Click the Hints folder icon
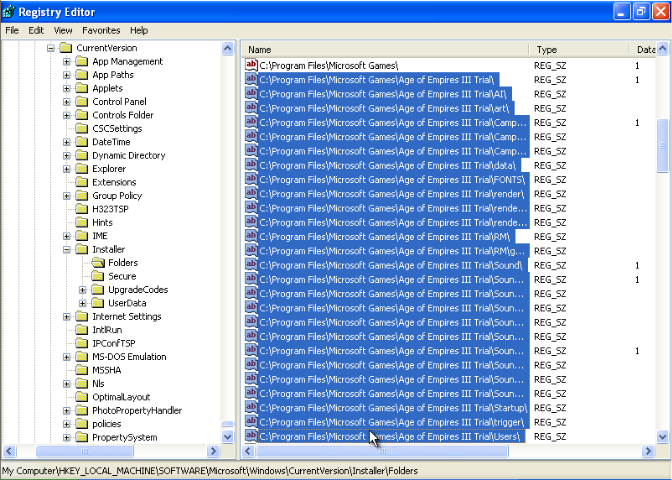Image resolution: width=672 pixels, height=480 pixels. click(81, 222)
